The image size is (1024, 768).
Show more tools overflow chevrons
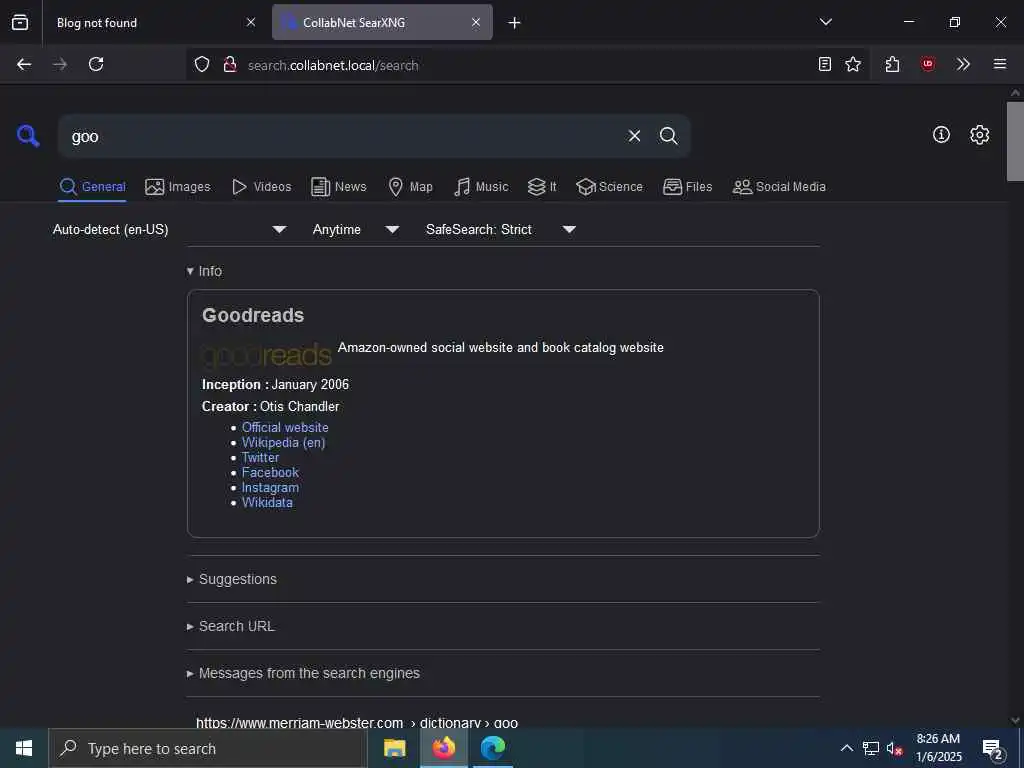point(963,64)
